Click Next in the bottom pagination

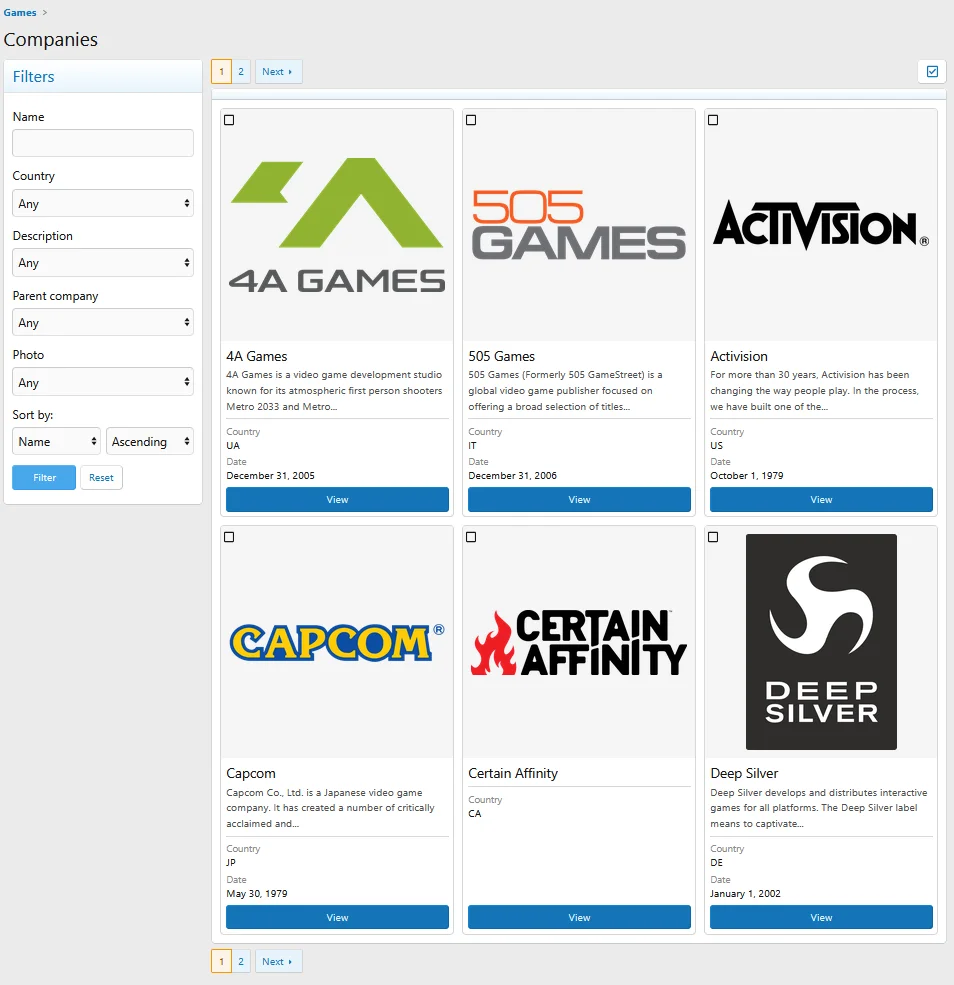(278, 961)
